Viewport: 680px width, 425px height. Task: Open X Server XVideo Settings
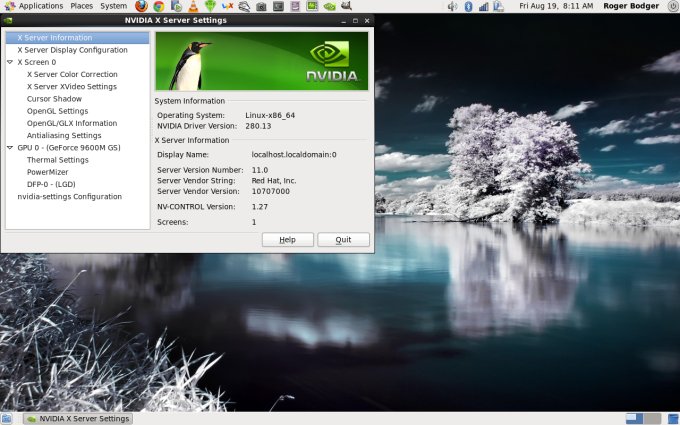point(72,86)
